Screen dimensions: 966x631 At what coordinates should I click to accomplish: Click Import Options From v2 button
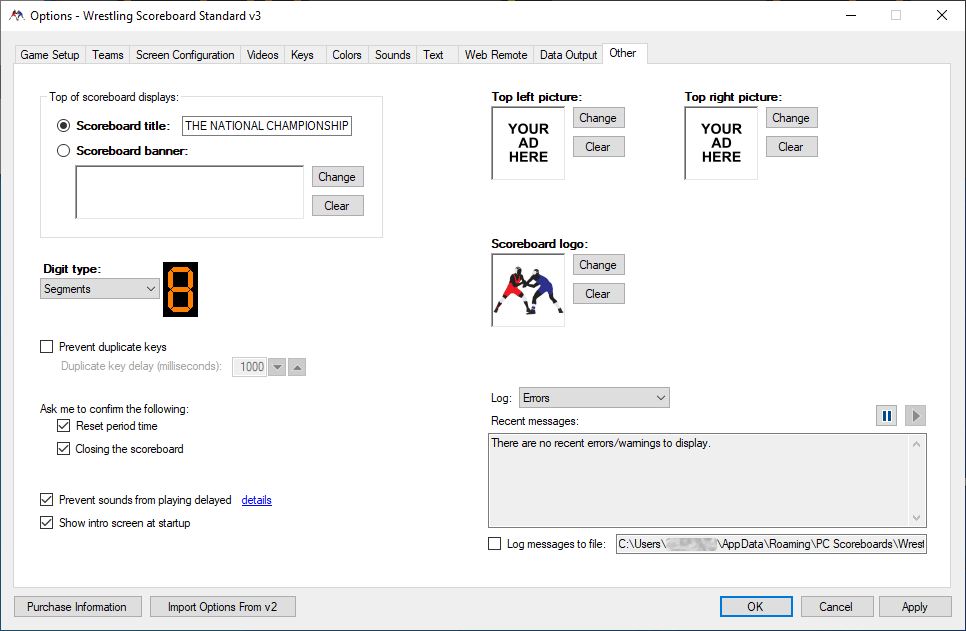(x=223, y=607)
